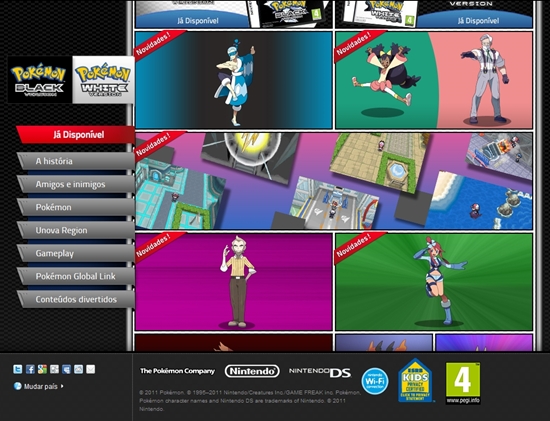Click the Nintendo Wi-Fi Connection badge
This screenshot has width=550, height=421.
coord(375,381)
